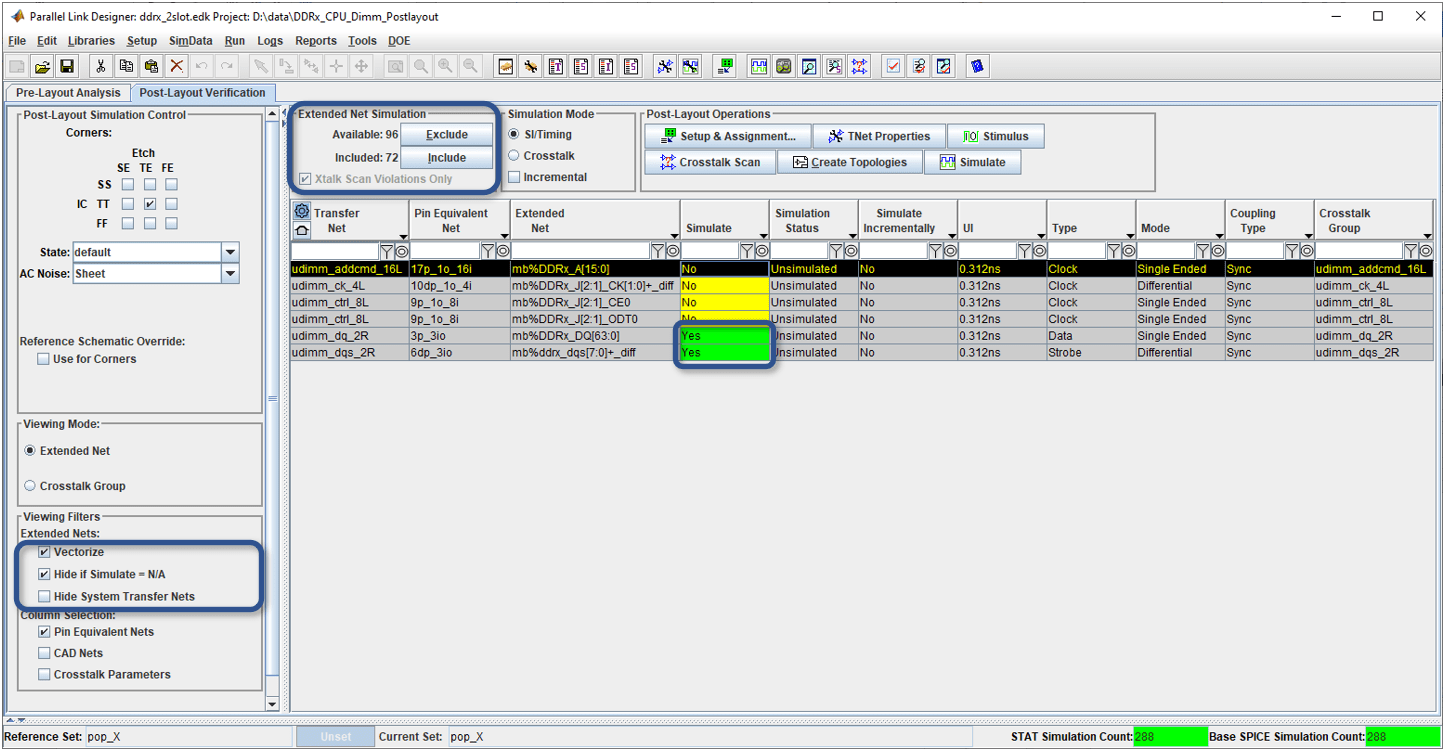
Task: Save the project using the disk icon
Action: 68,66
